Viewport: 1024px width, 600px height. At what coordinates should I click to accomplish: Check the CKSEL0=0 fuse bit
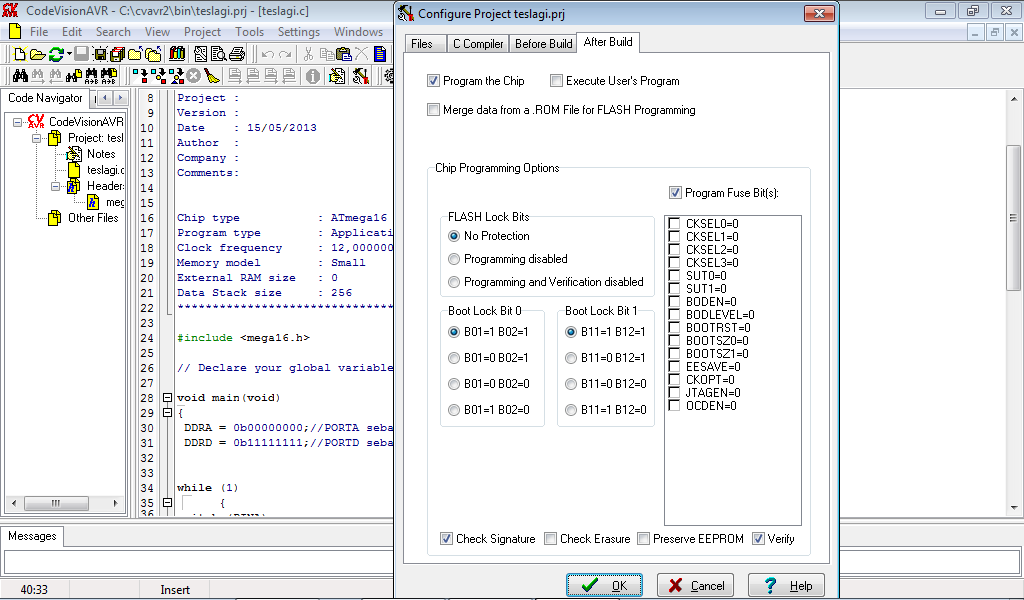click(674, 223)
